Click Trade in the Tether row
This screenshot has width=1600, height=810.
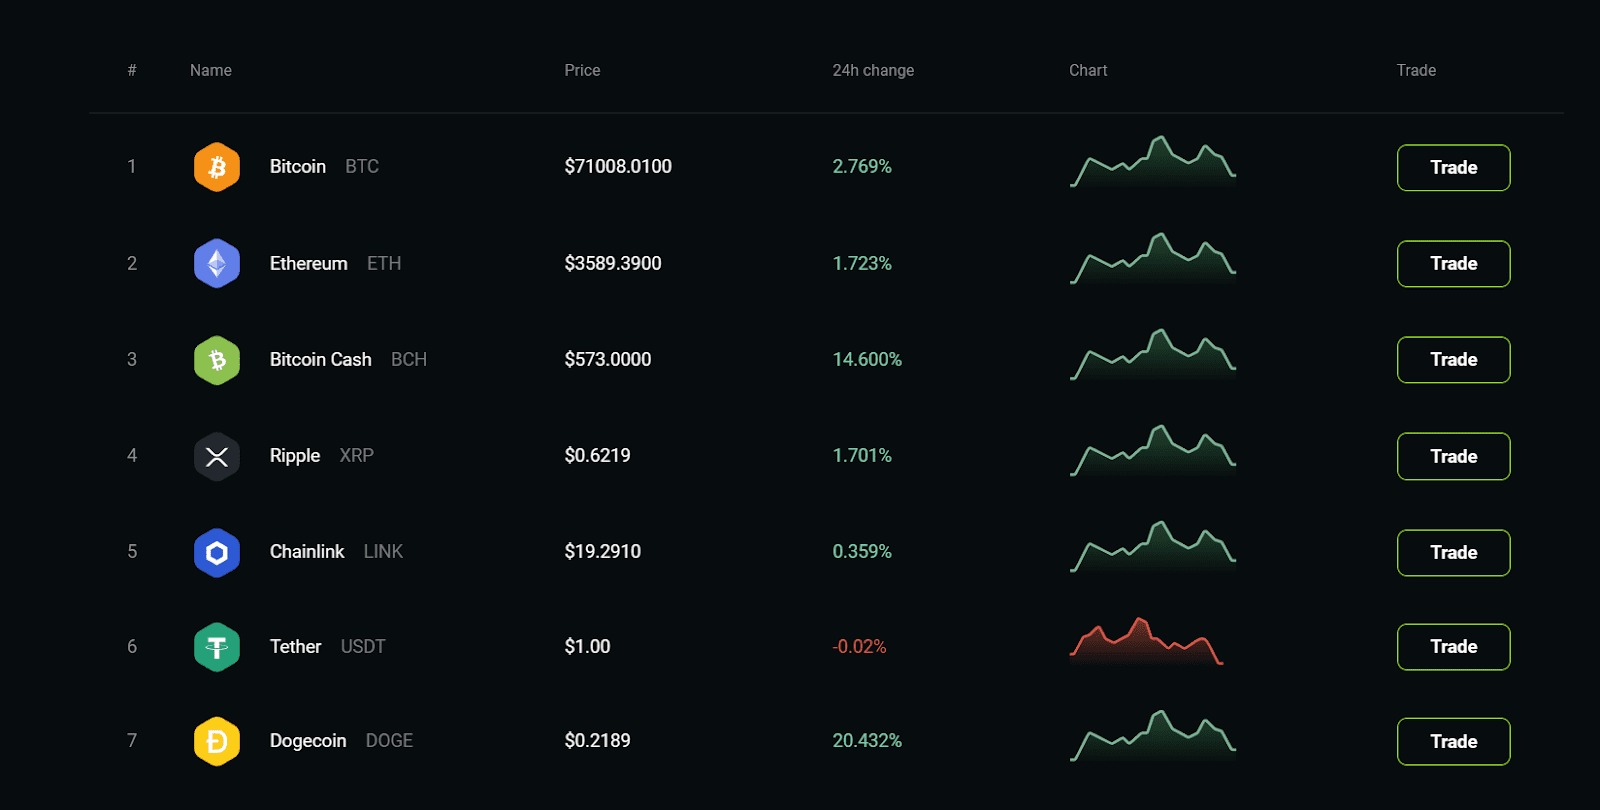(1453, 646)
